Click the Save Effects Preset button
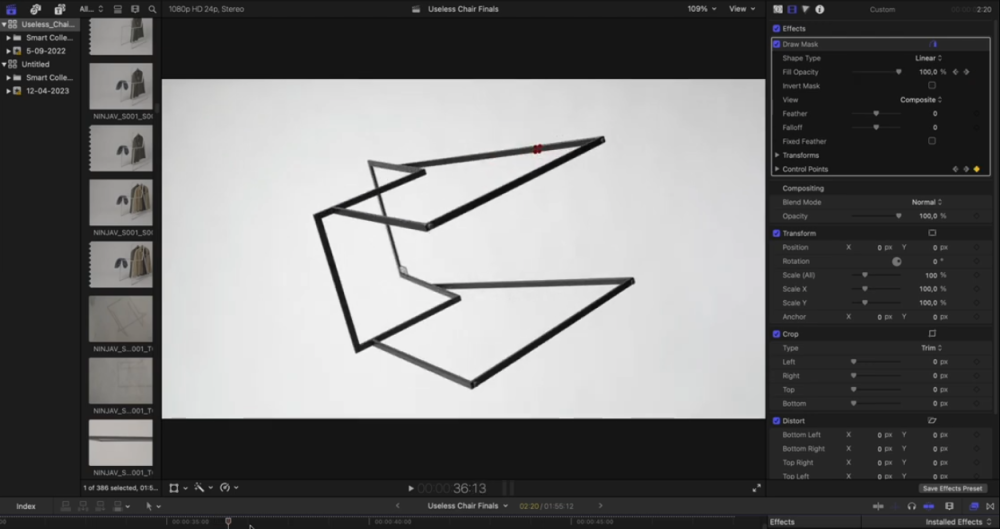This screenshot has height=529, width=1000. coord(952,488)
